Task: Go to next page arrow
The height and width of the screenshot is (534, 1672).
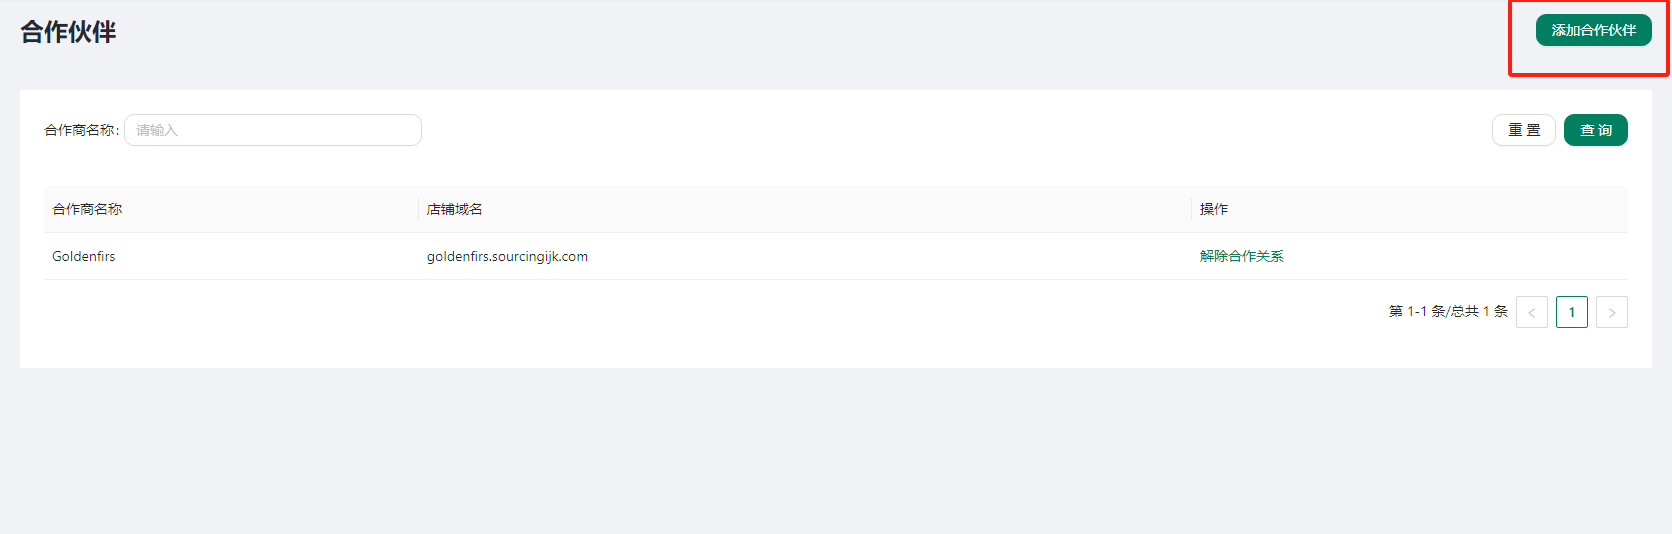Action: tap(1611, 312)
